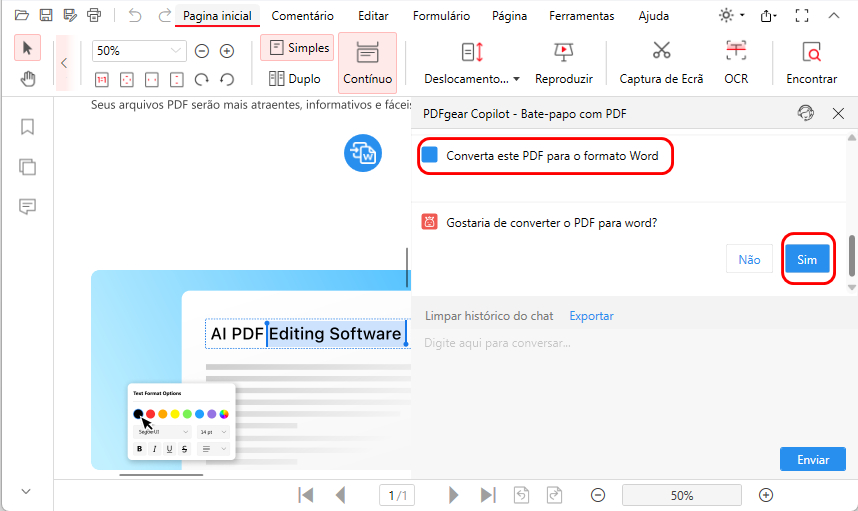Switch to the Comentário tab
The image size is (858, 511).
click(x=303, y=16)
